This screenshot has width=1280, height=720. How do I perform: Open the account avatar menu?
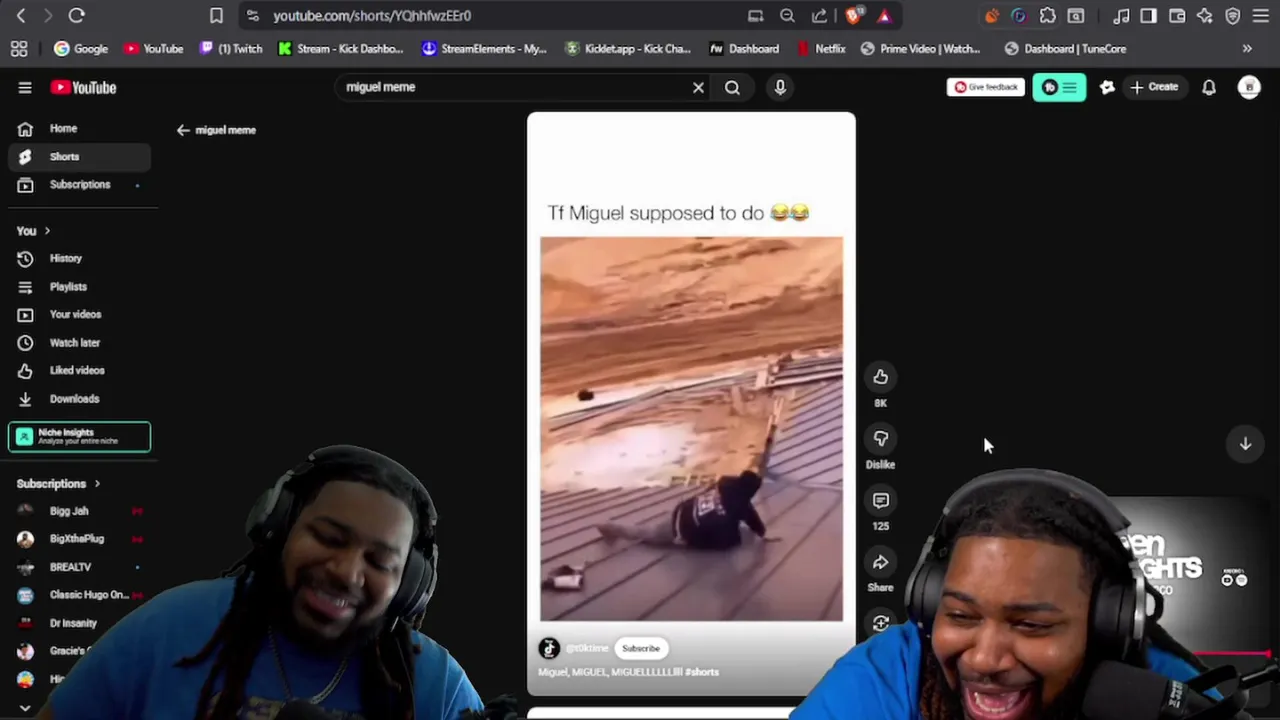[x=1249, y=87]
